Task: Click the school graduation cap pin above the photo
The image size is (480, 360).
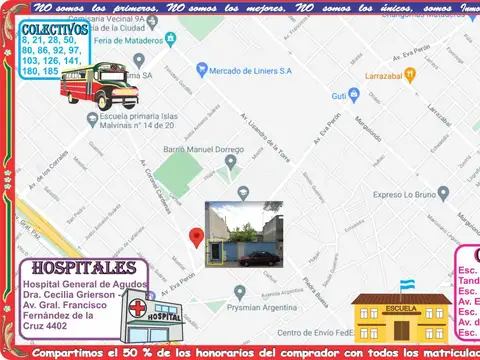Action: pos(243,193)
